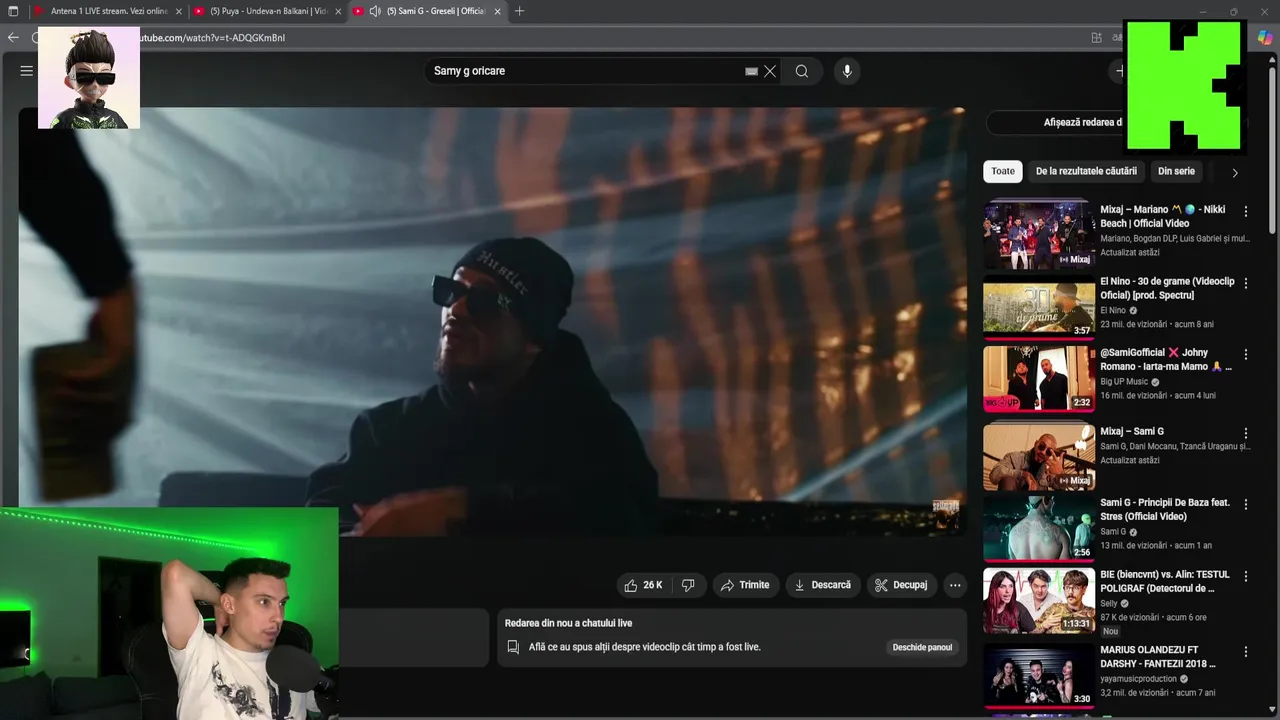Go back with the browser back arrow
1280x720 pixels.
pos(13,37)
